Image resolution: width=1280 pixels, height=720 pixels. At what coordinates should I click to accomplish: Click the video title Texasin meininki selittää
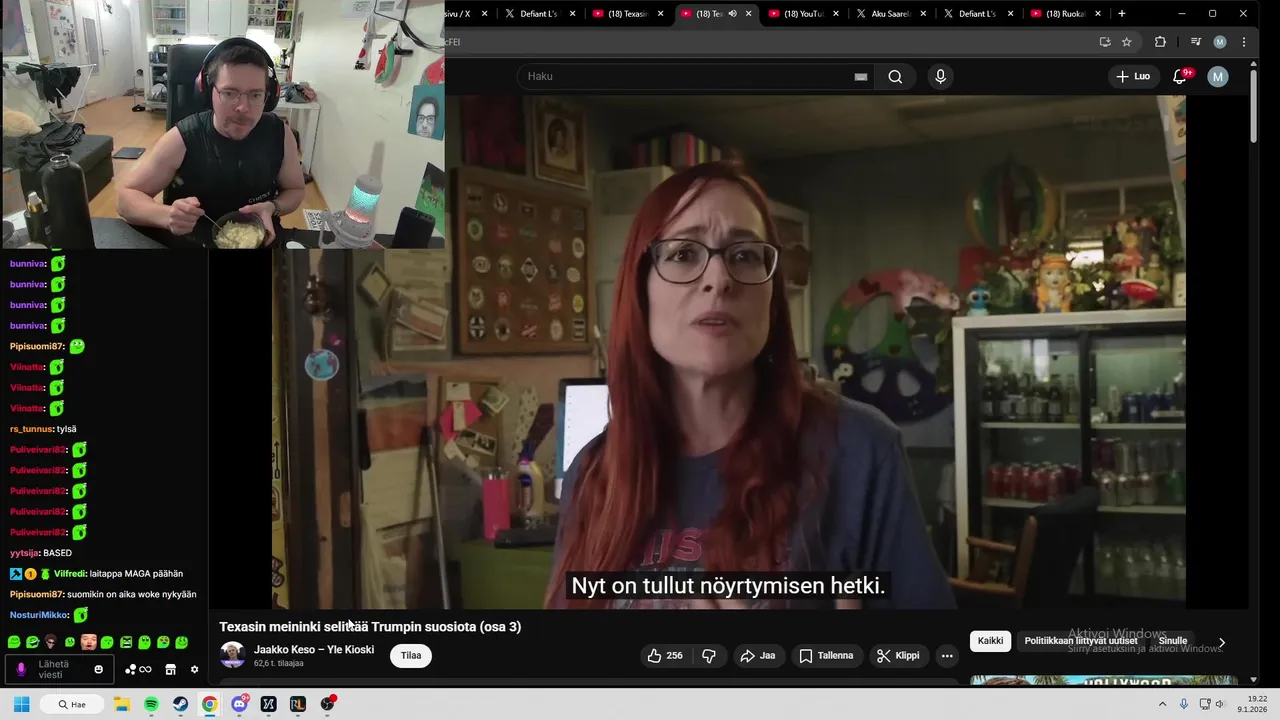pyautogui.click(x=370, y=627)
